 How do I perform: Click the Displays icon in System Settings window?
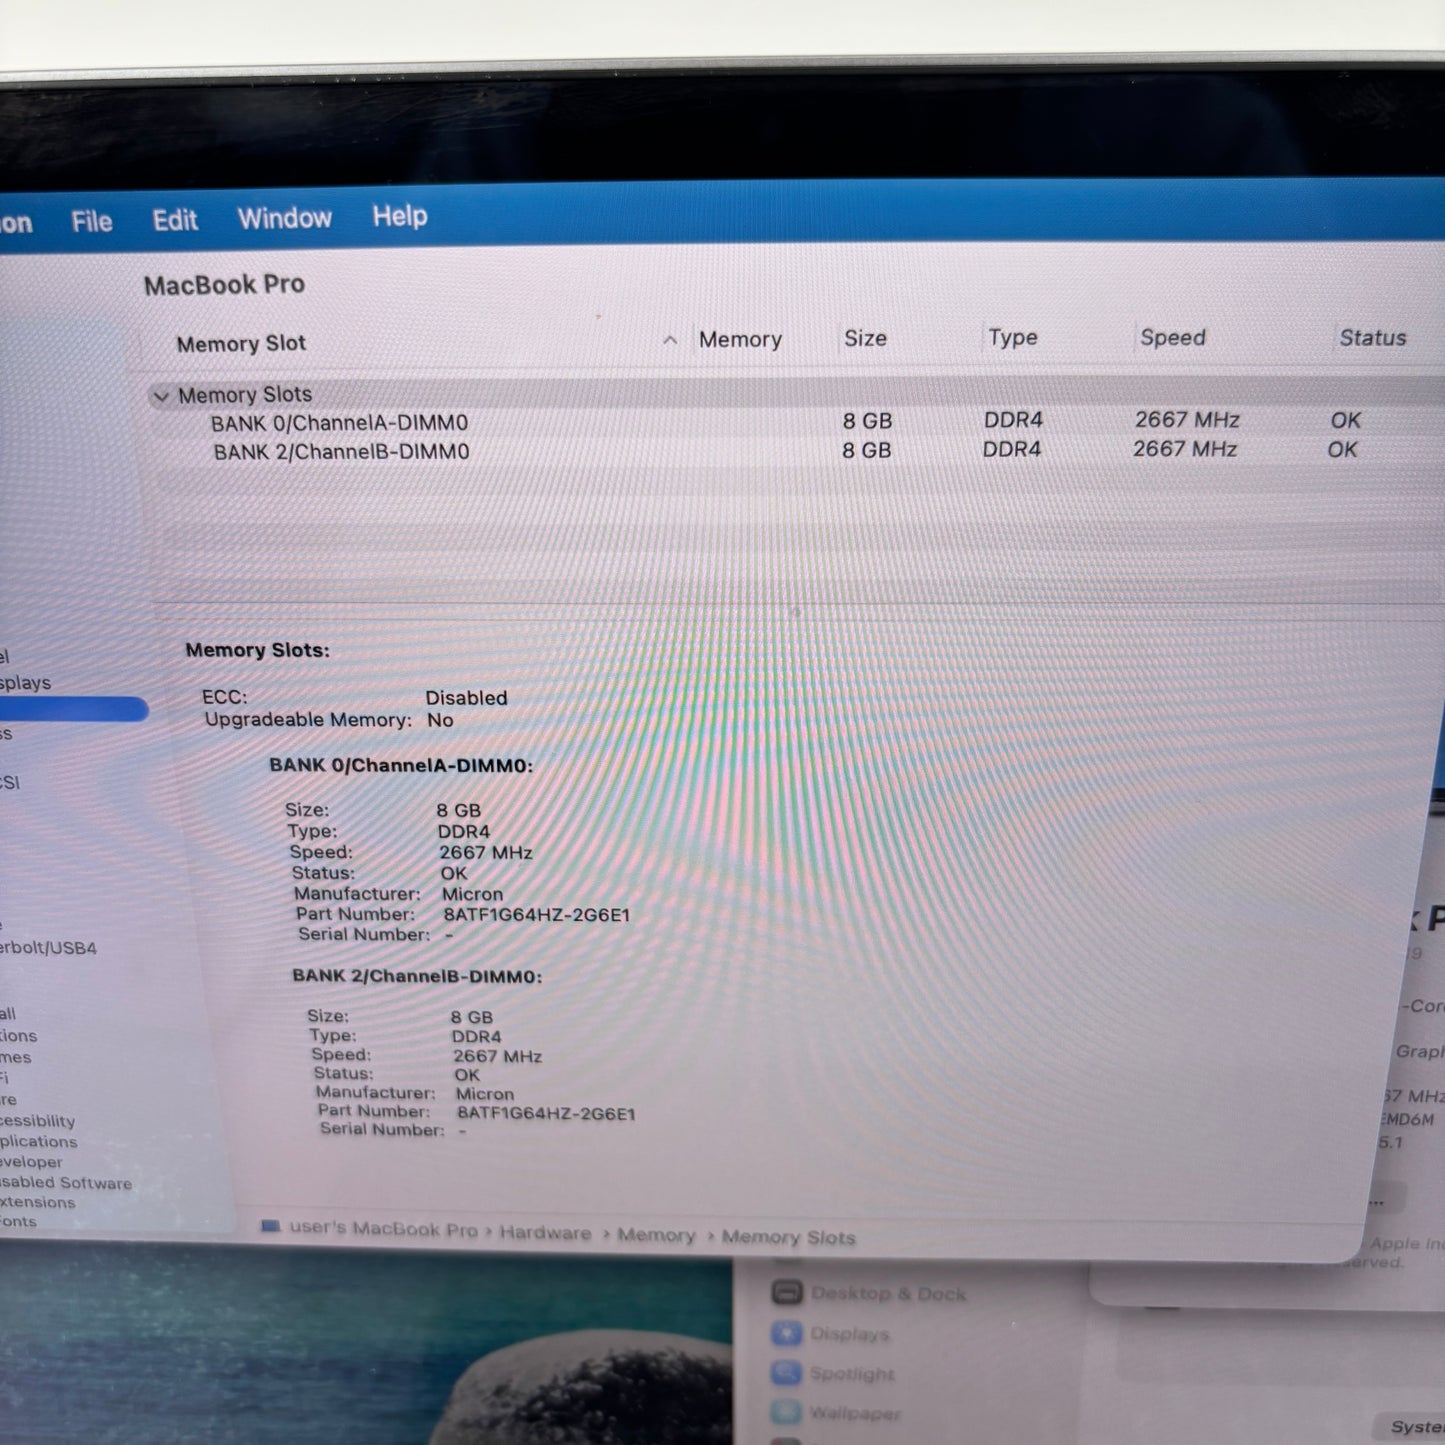pos(787,1333)
